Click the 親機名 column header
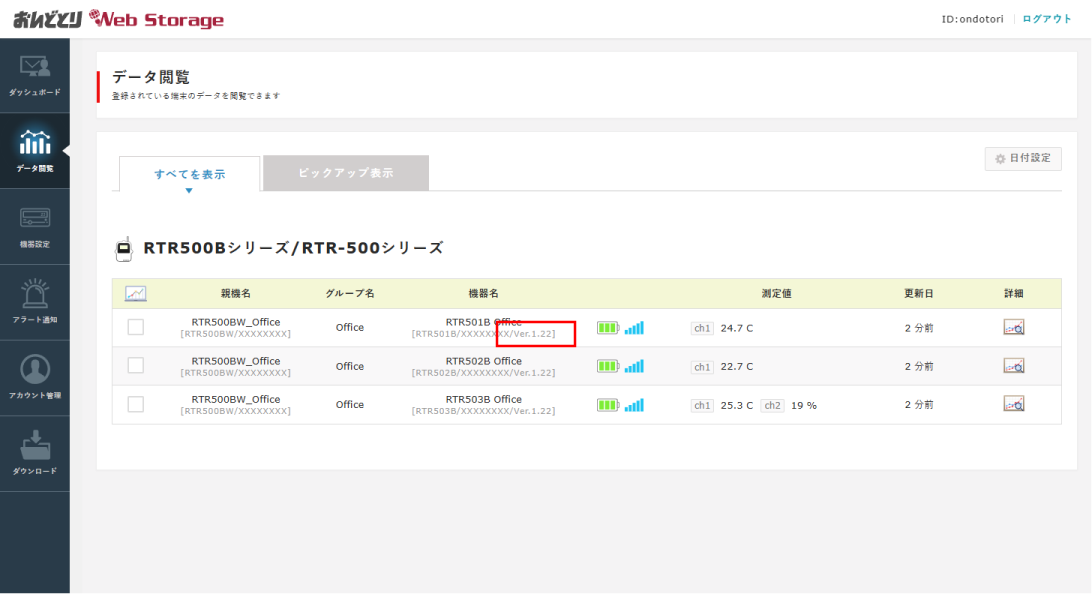 pos(235,294)
